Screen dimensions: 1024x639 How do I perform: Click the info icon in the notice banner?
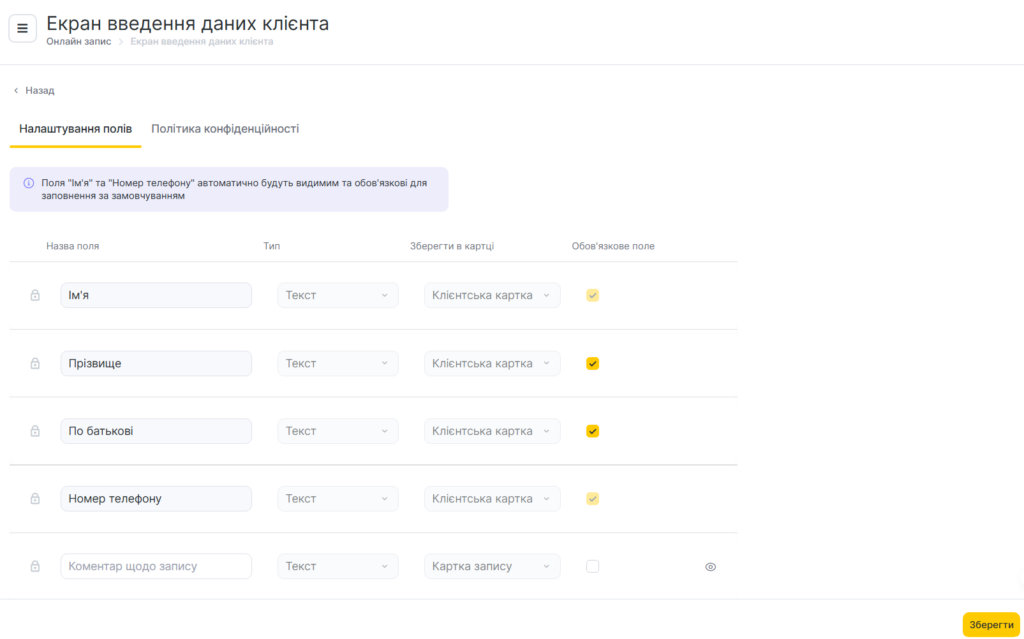(x=28, y=183)
